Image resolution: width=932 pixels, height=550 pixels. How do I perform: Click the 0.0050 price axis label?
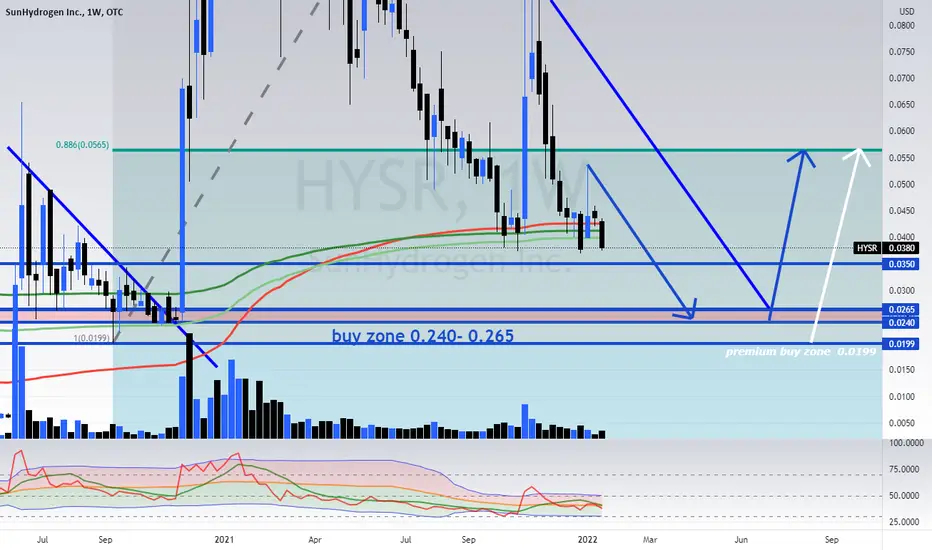[902, 423]
